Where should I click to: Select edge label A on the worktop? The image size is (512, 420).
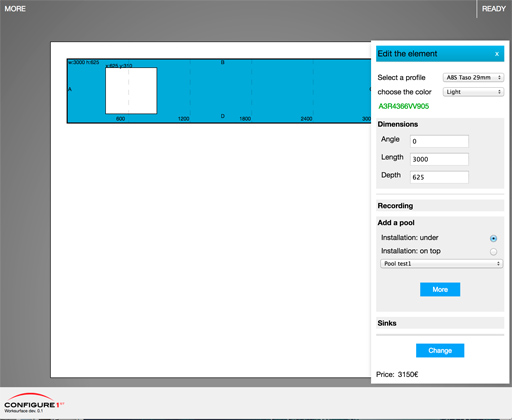pyautogui.click(x=70, y=89)
